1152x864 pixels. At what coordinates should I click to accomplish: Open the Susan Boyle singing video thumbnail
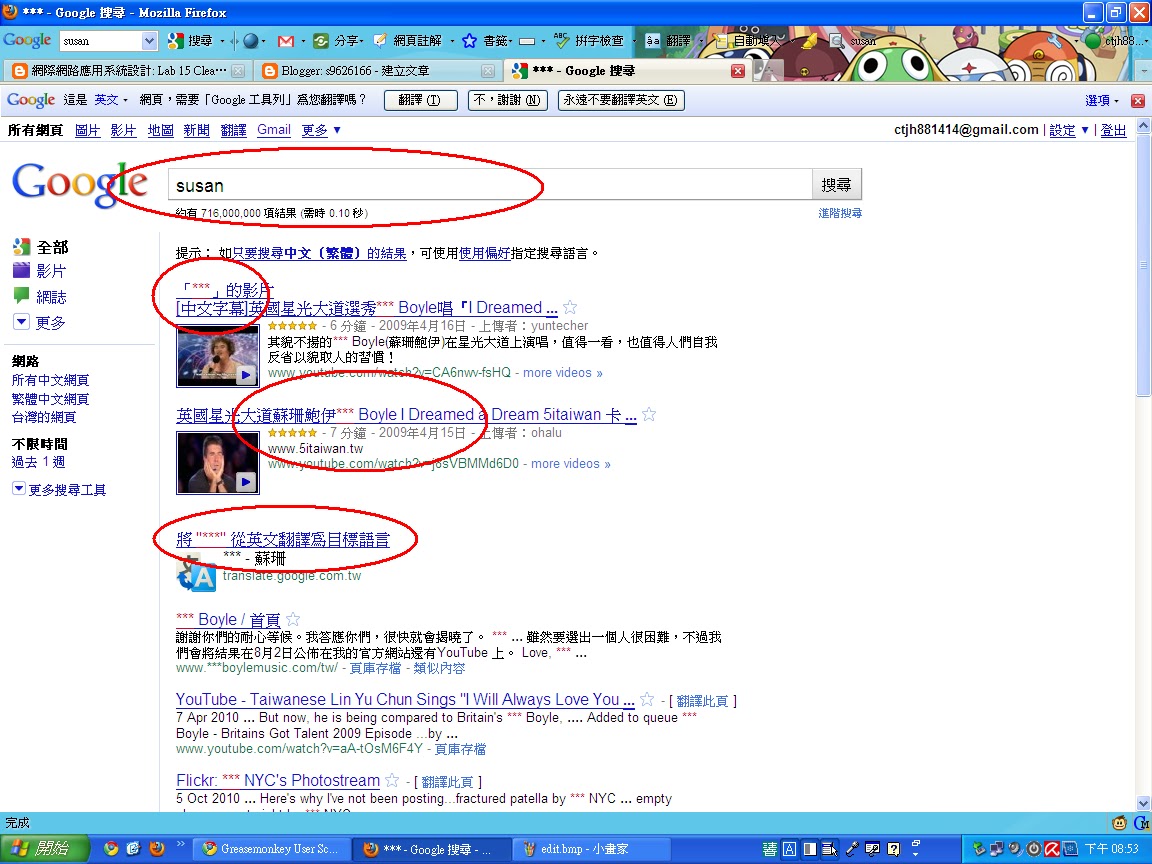click(x=217, y=356)
